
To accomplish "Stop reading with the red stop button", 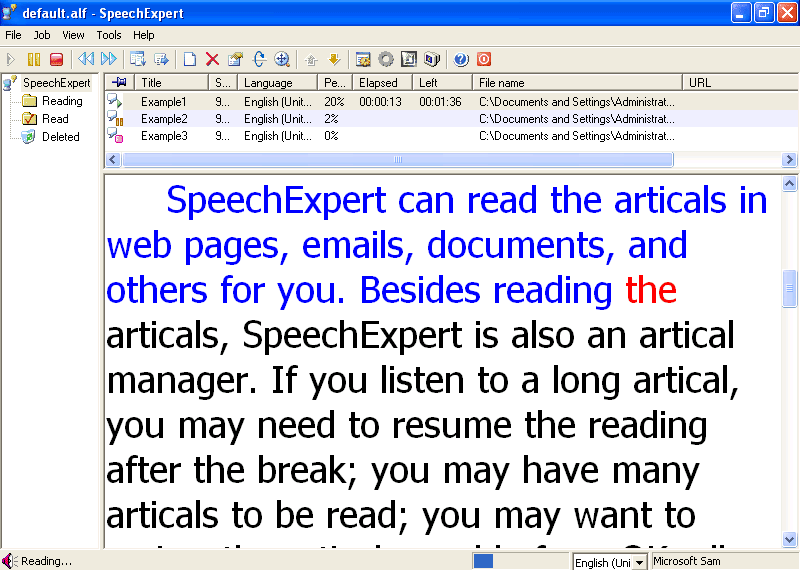I will [56, 60].
